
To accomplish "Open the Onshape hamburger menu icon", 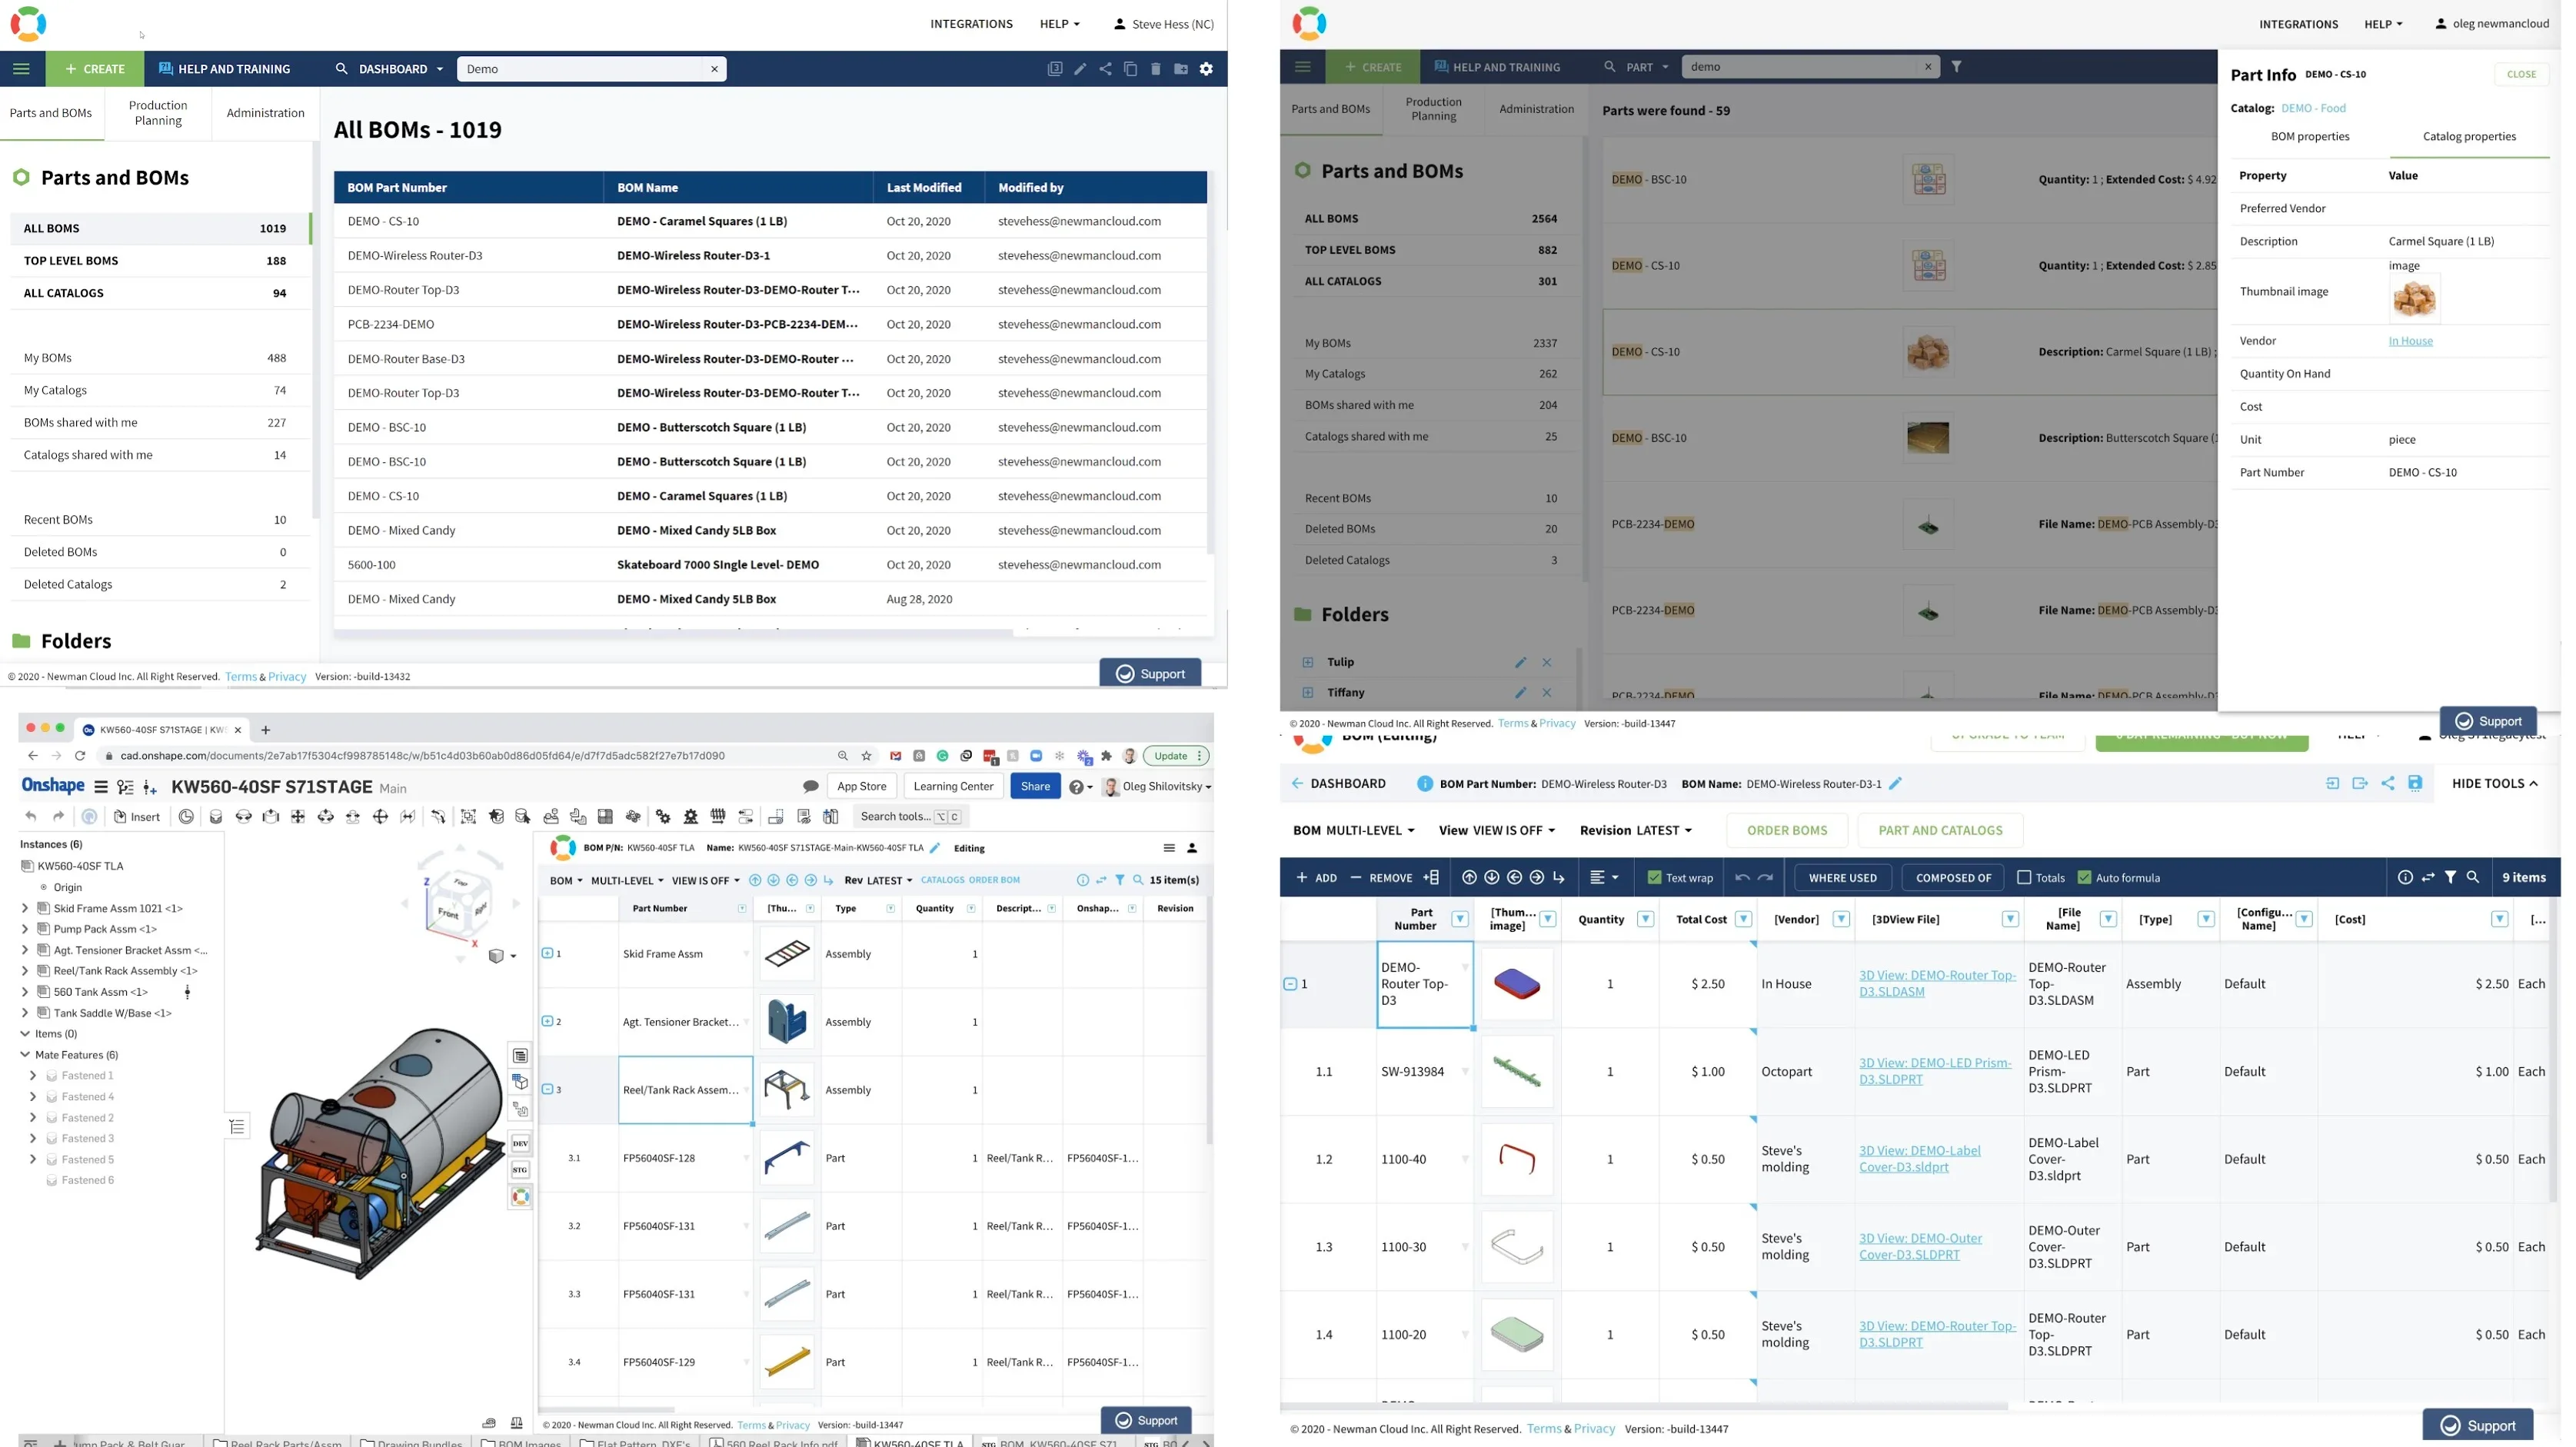I will [x=101, y=787].
